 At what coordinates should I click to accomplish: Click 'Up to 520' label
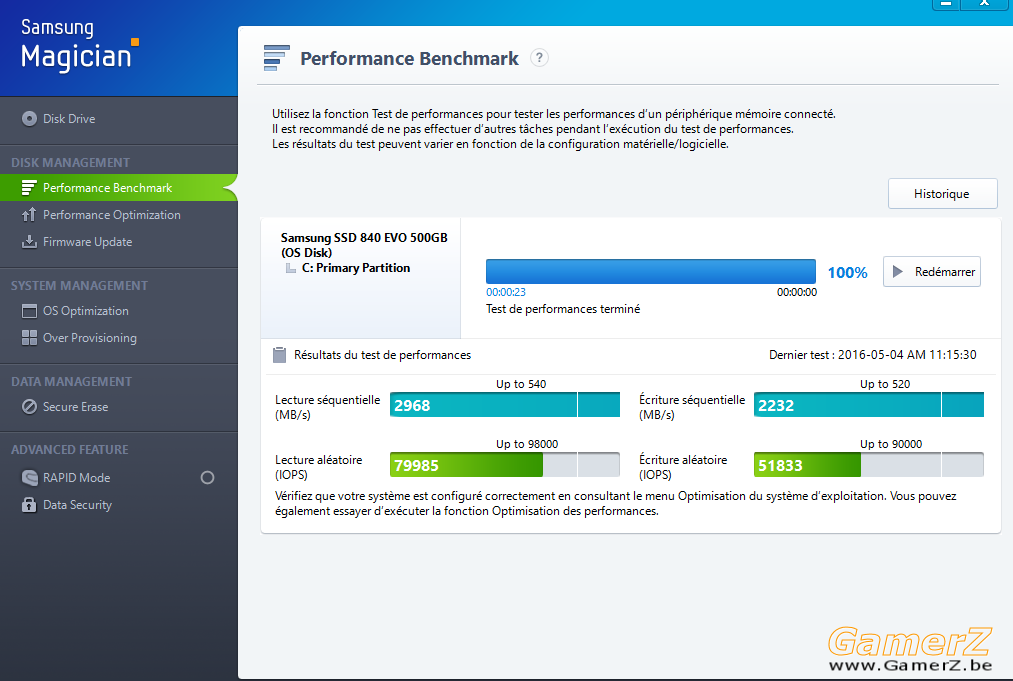(x=884, y=384)
